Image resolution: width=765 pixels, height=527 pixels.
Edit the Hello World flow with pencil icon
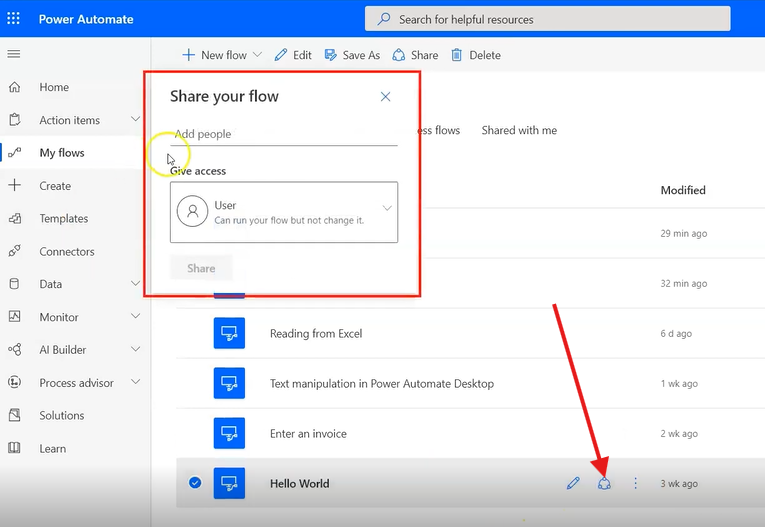[573, 483]
